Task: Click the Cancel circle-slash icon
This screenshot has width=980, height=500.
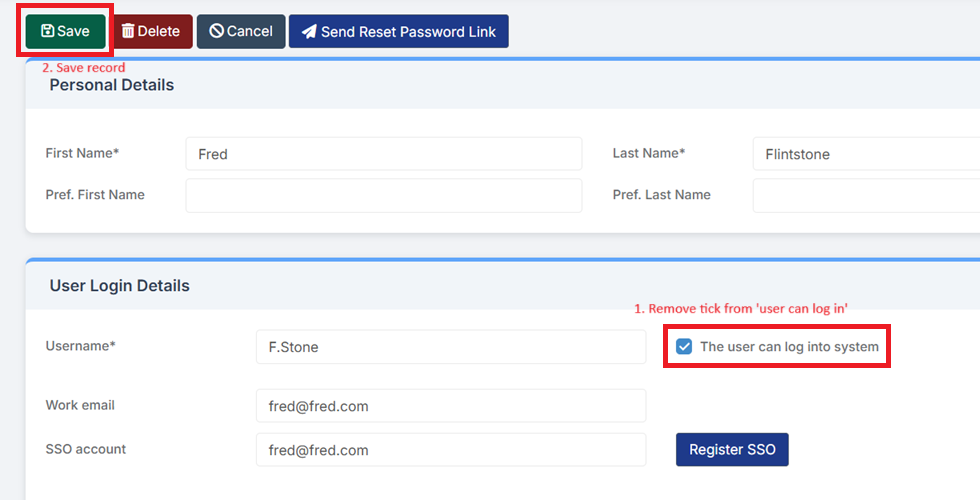Action: pyautogui.click(x=216, y=31)
